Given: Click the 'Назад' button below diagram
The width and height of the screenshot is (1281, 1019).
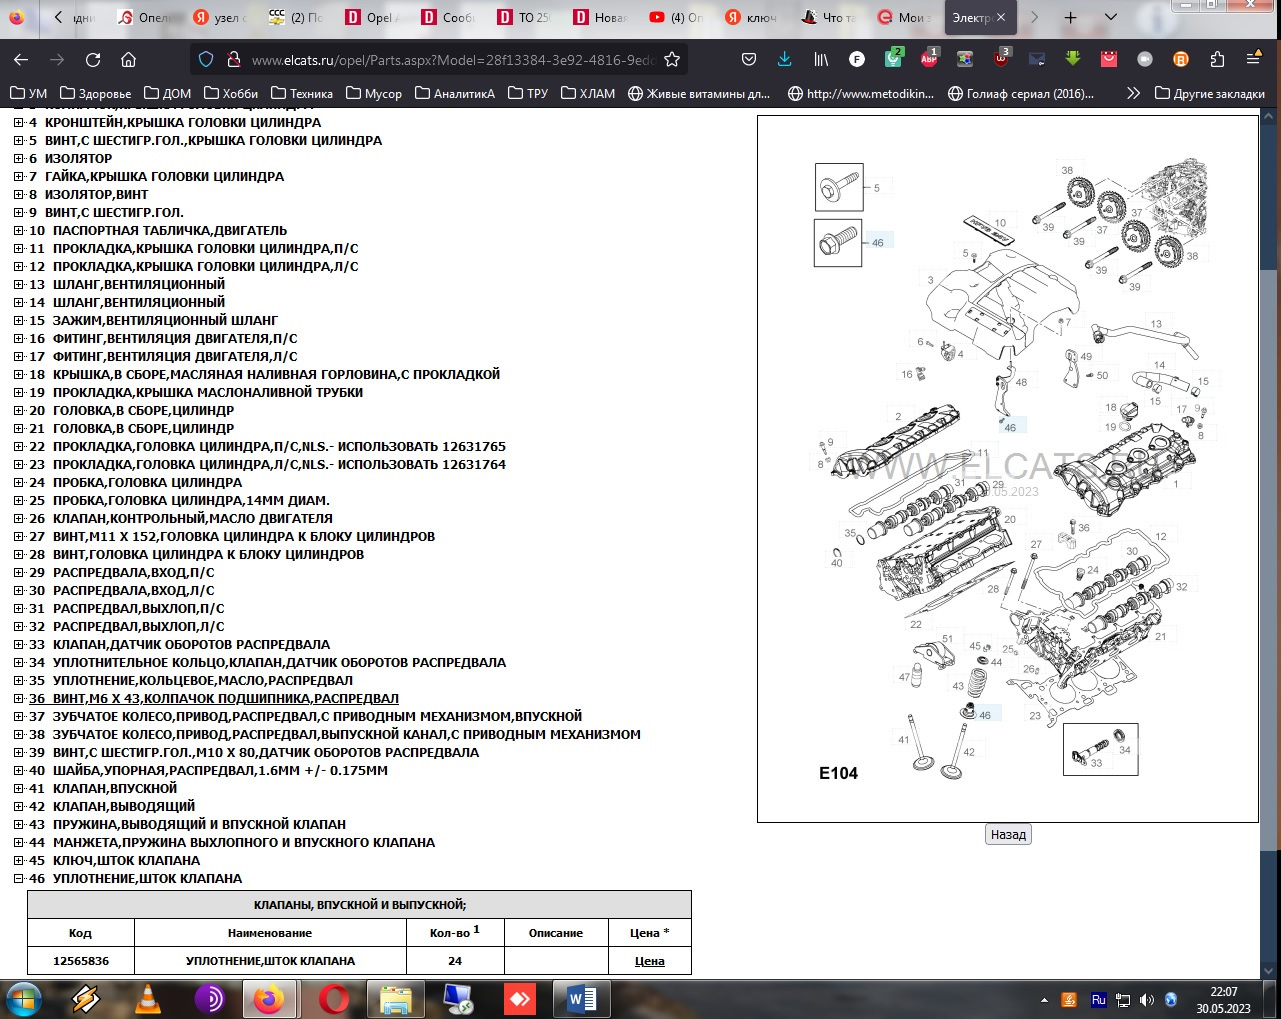Looking at the screenshot, I should (1008, 834).
